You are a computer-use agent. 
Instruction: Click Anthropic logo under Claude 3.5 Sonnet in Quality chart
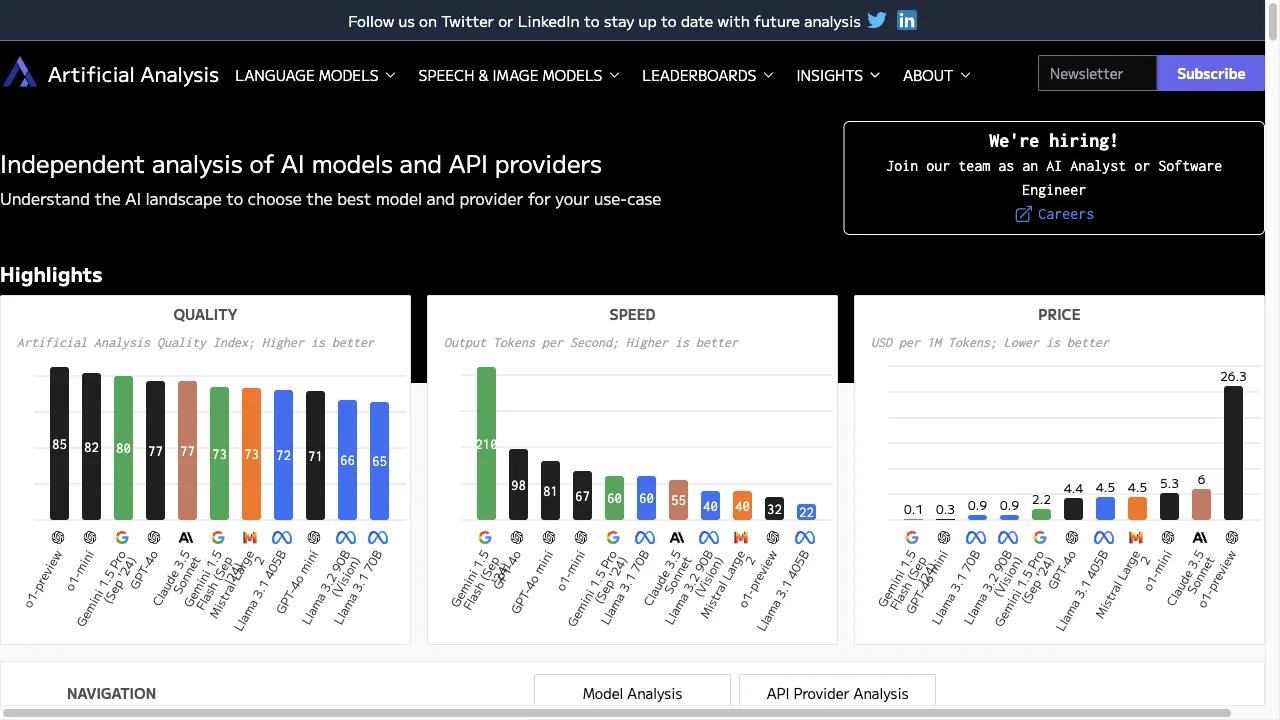pos(186,538)
